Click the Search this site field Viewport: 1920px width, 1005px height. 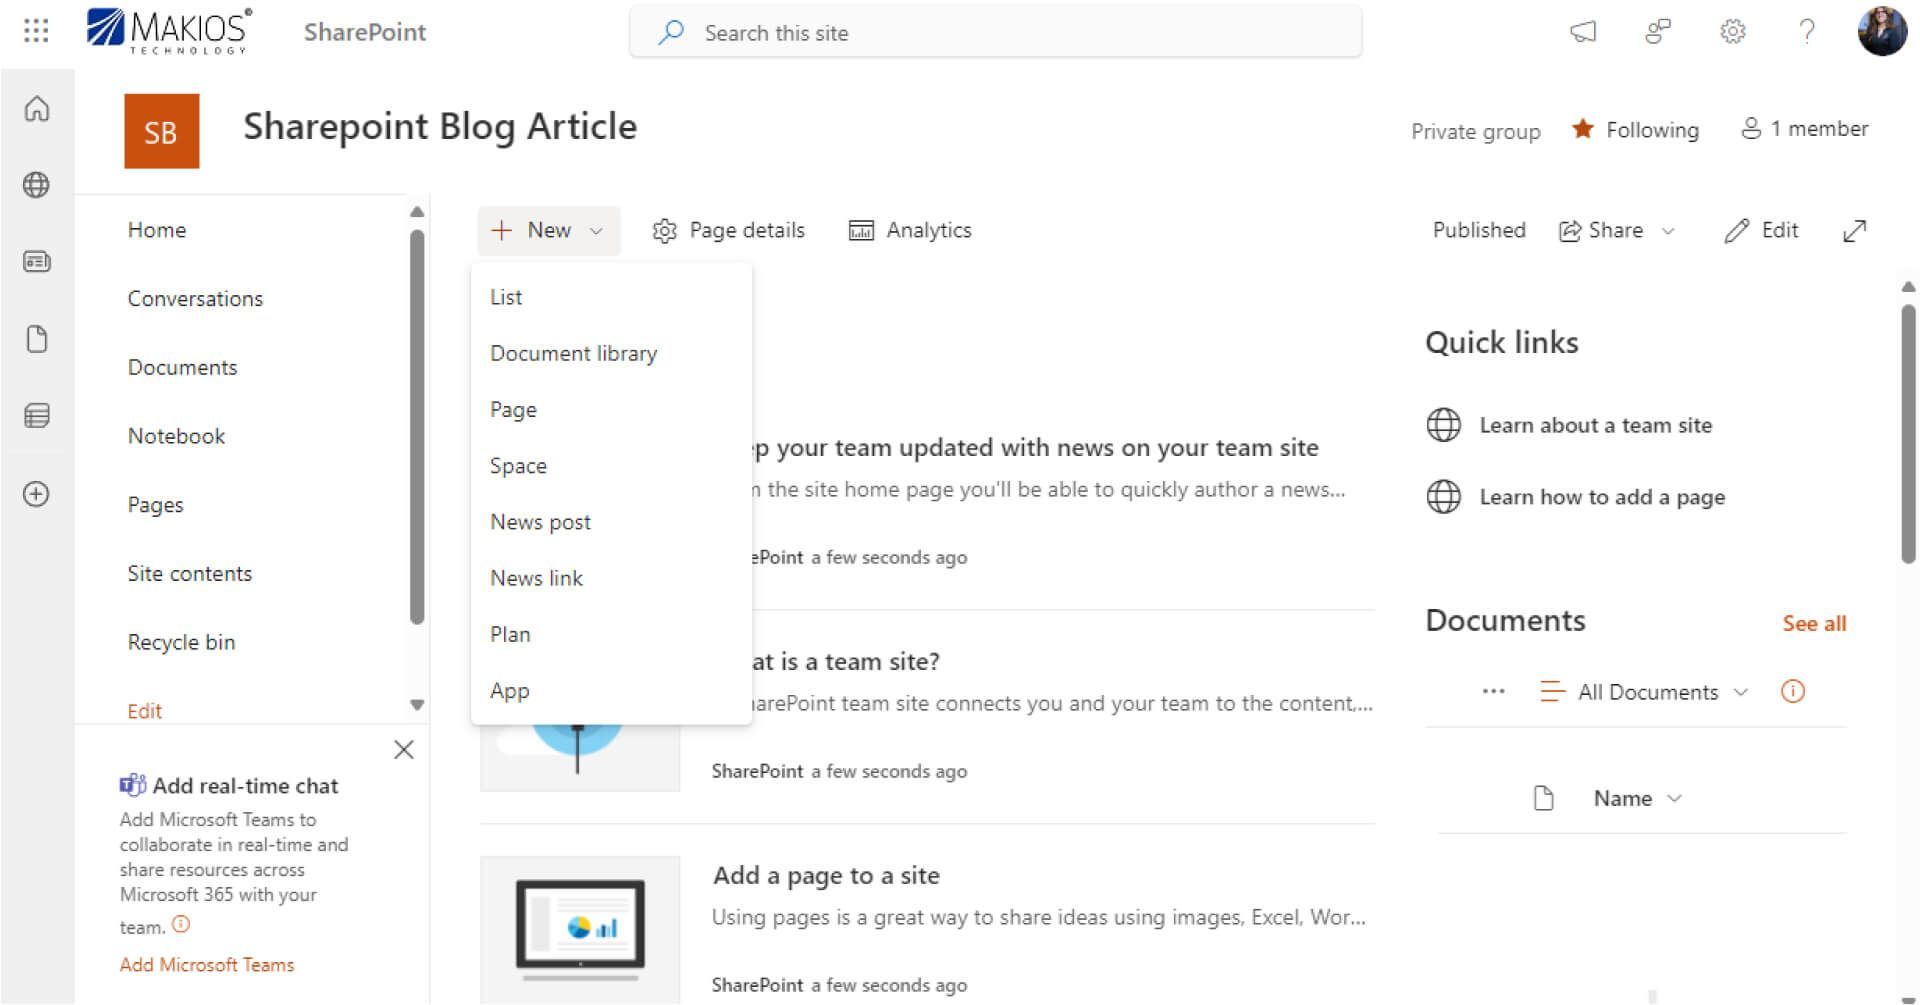(x=995, y=32)
